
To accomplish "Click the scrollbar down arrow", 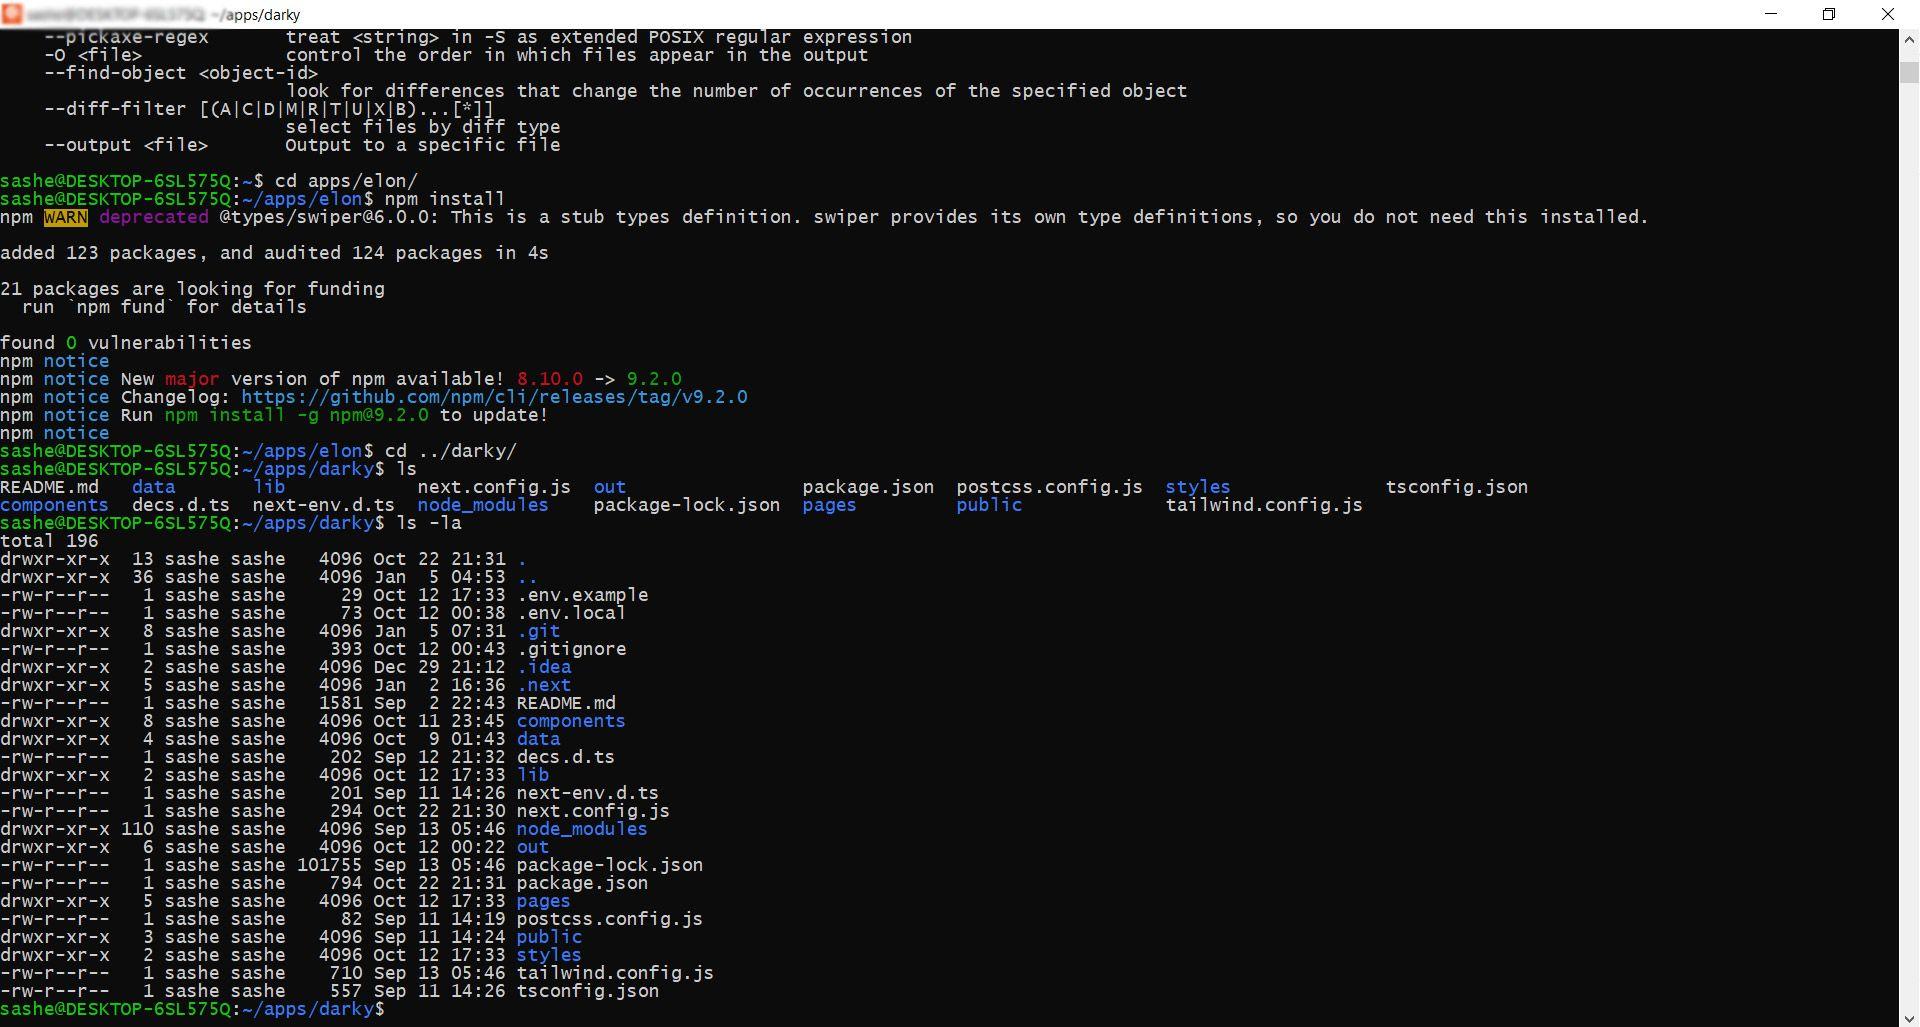I will pos(1909,1017).
